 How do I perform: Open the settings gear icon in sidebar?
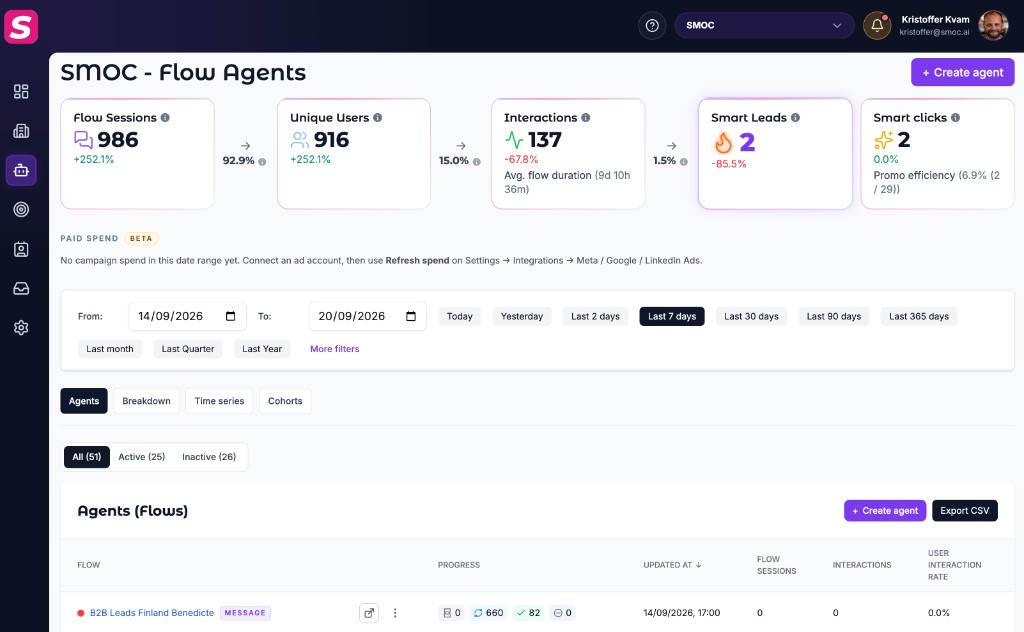pos(21,327)
